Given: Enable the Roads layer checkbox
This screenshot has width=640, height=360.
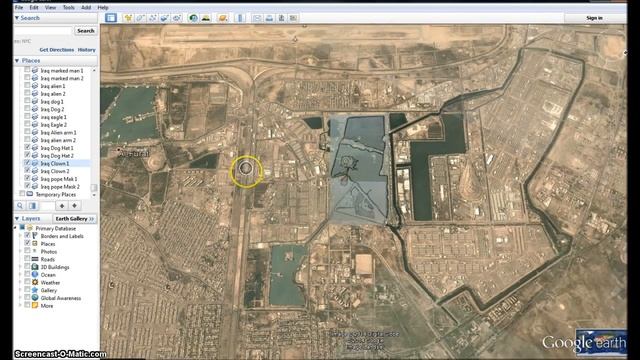Looking at the screenshot, I should (x=27, y=259).
